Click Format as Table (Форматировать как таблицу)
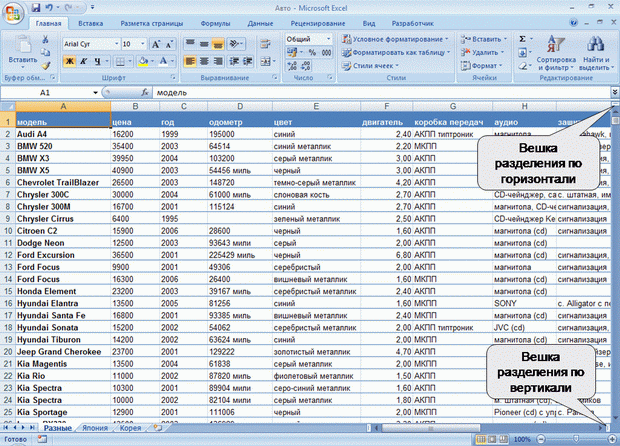The image size is (620, 446). click(396, 52)
